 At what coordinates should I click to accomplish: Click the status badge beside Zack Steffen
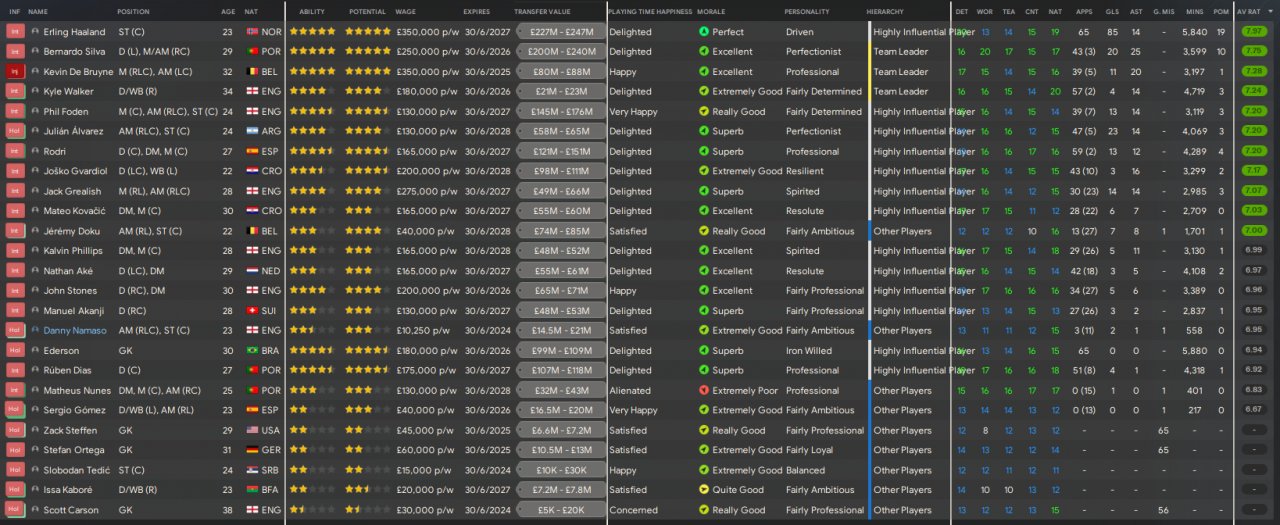[15, 430]
